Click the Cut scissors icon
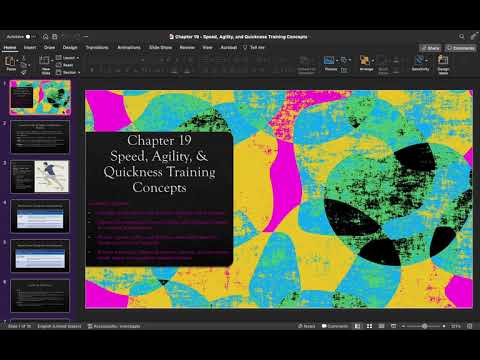 (24, 58)
